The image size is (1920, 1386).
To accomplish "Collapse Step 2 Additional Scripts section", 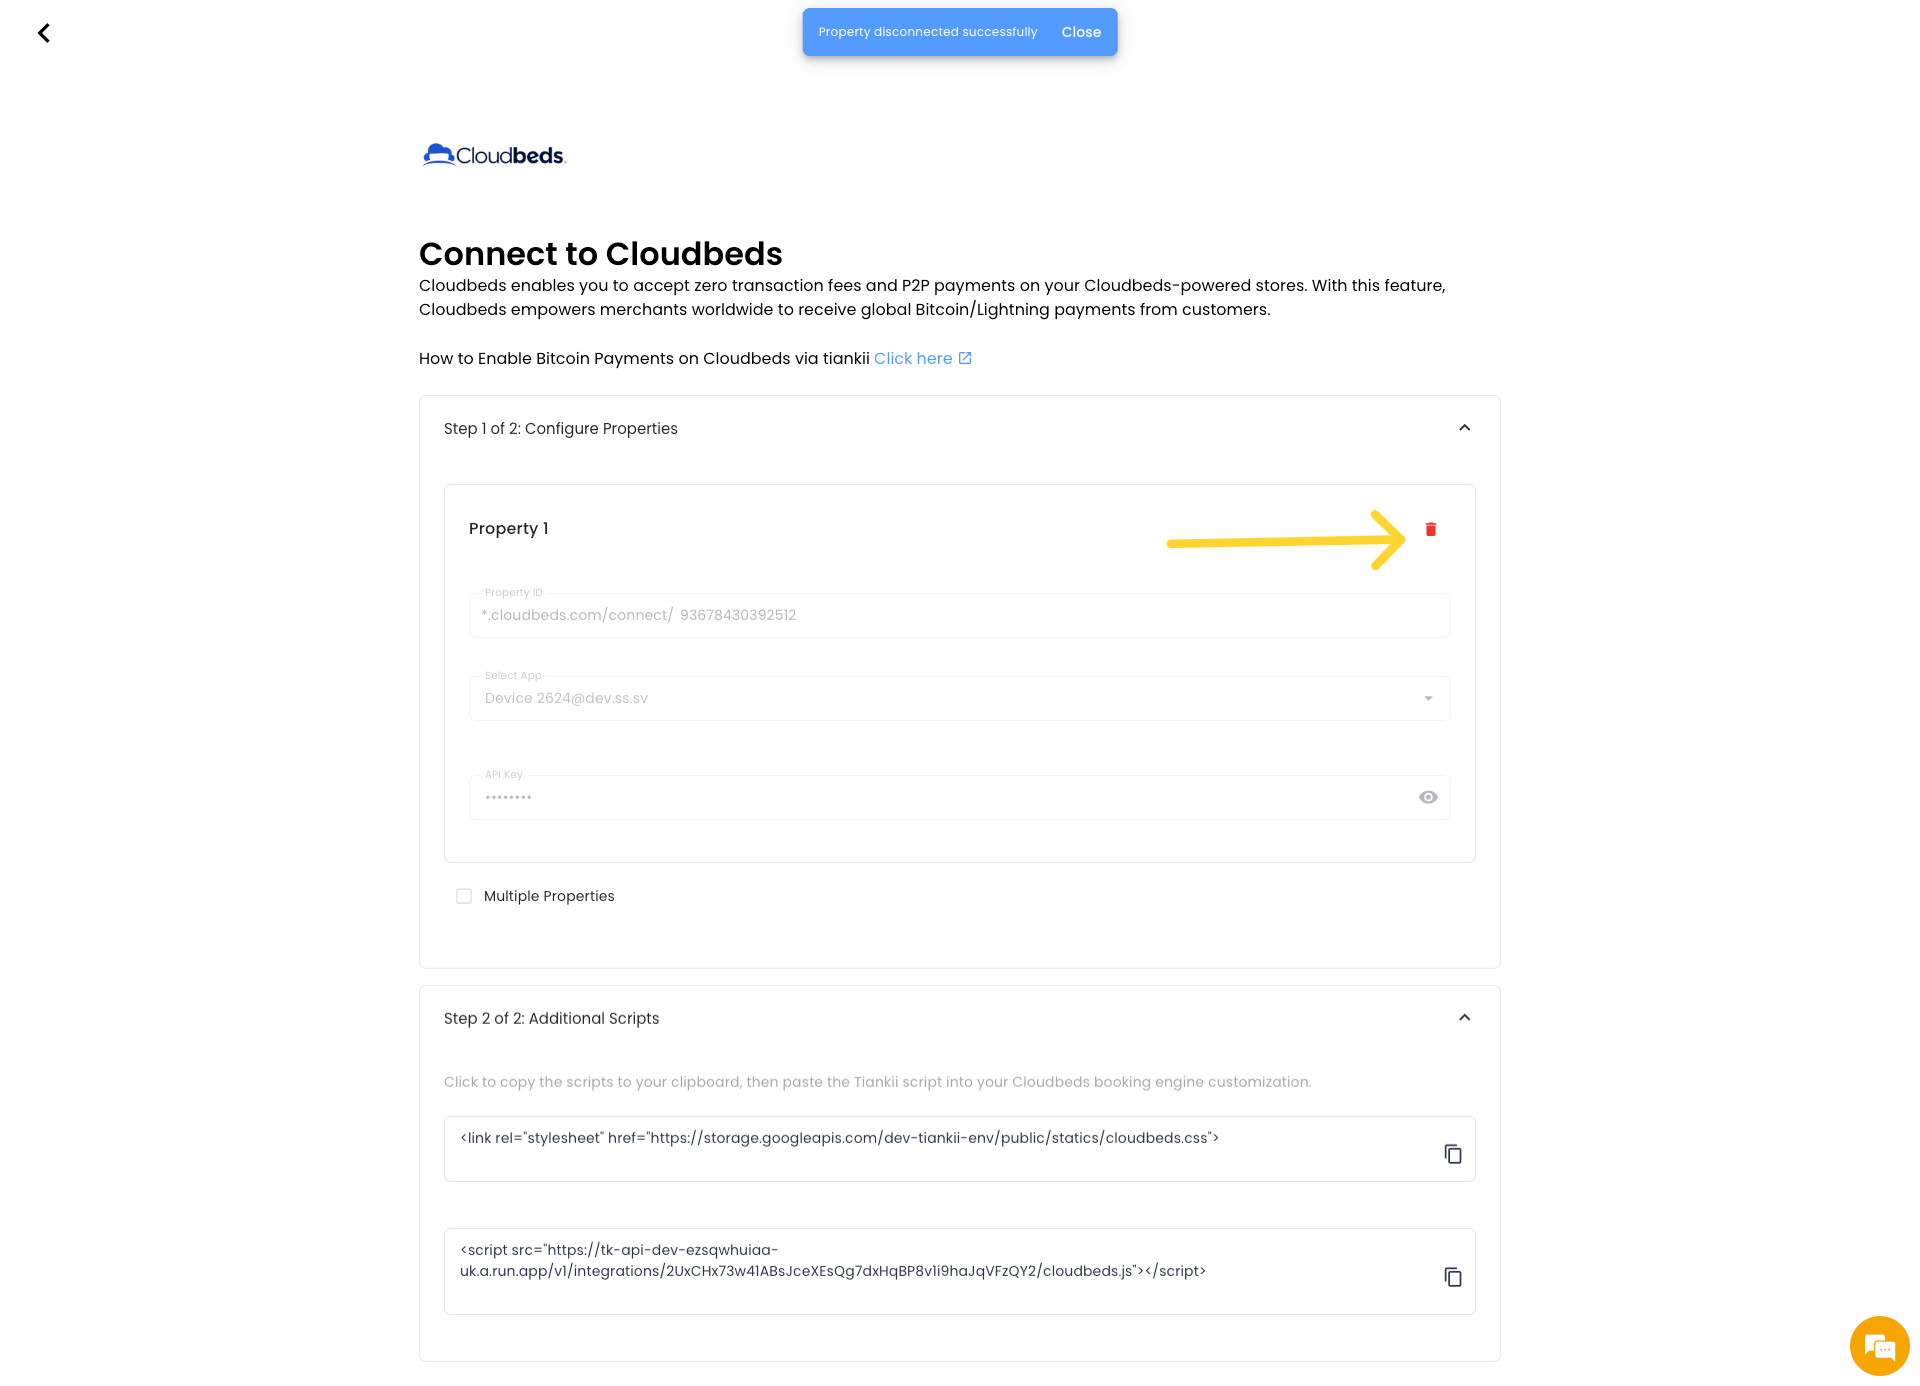I will click(x=1464, y=1018).
